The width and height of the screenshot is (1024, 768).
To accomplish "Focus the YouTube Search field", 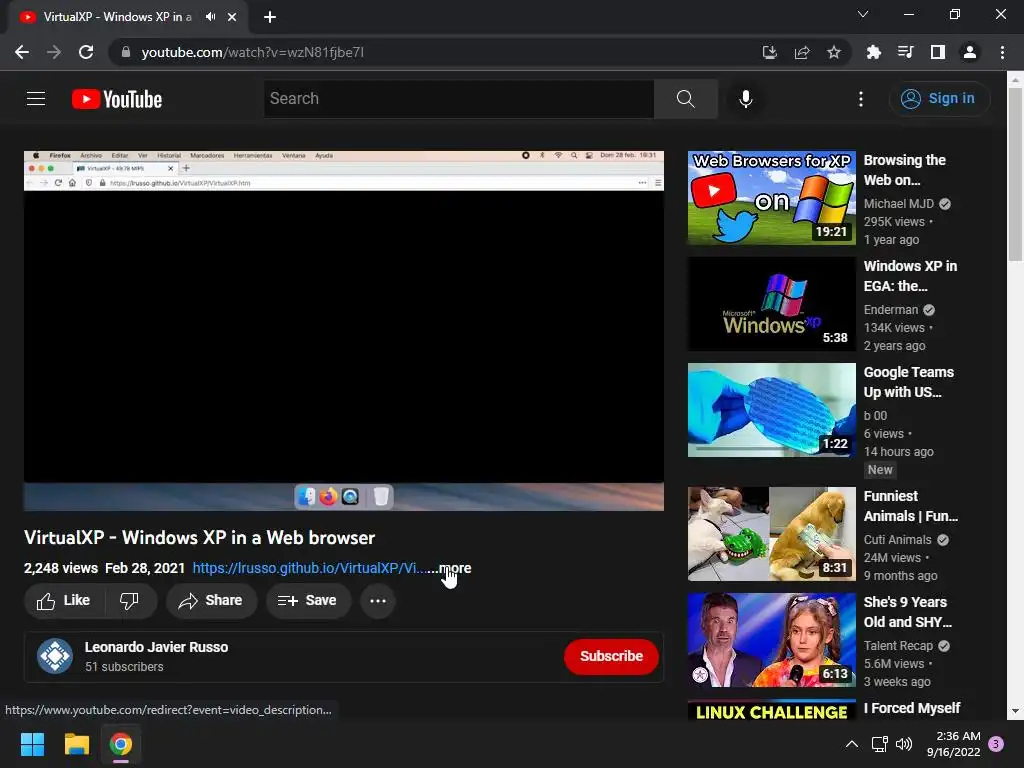I will (x=458, y=99).
